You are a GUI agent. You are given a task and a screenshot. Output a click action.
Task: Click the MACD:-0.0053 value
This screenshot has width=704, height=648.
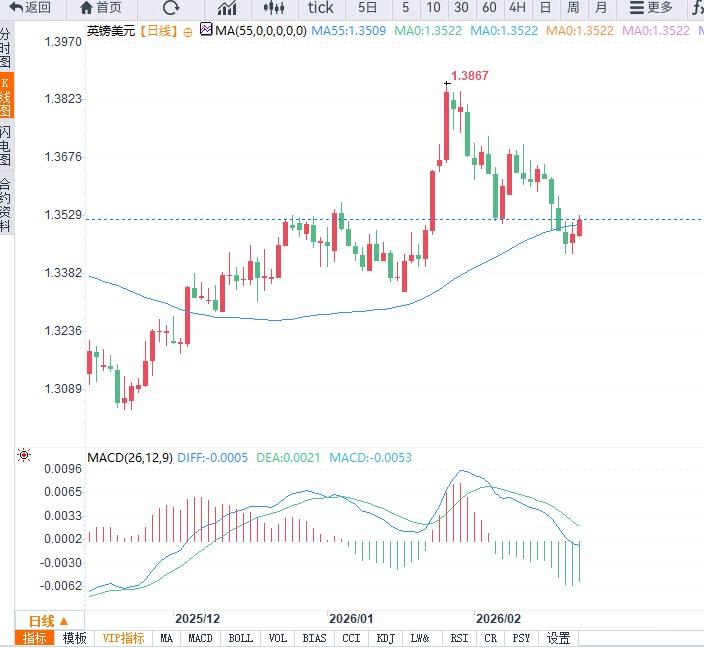[x=370, y=458]
